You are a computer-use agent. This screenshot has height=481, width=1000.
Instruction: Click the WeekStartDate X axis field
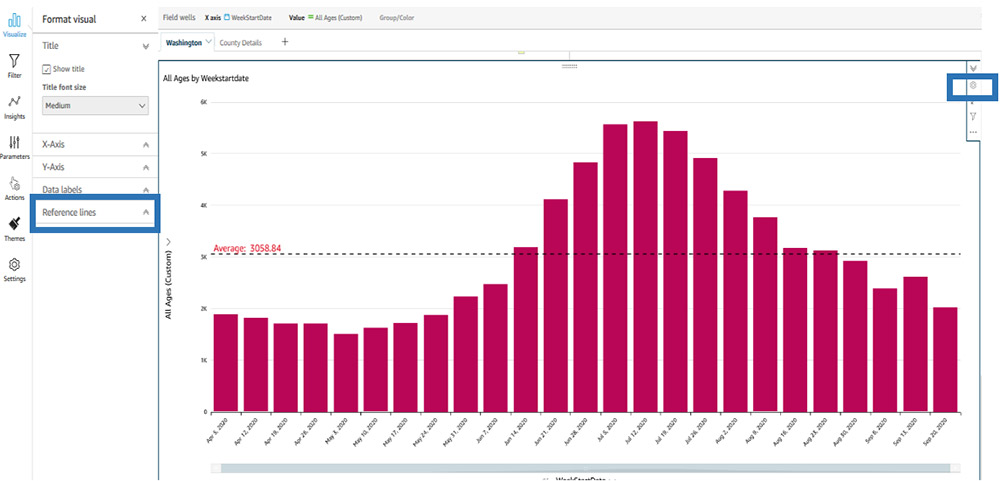(x=251, y=18)
